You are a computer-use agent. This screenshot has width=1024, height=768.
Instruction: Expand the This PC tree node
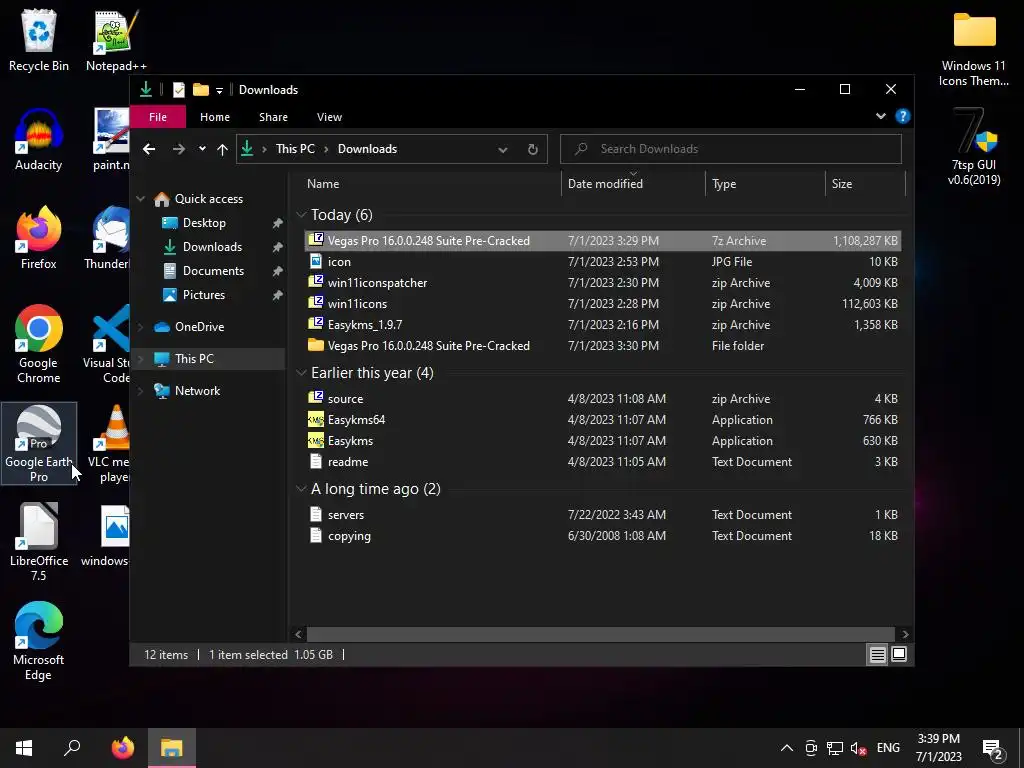click(x=140, y=359)
